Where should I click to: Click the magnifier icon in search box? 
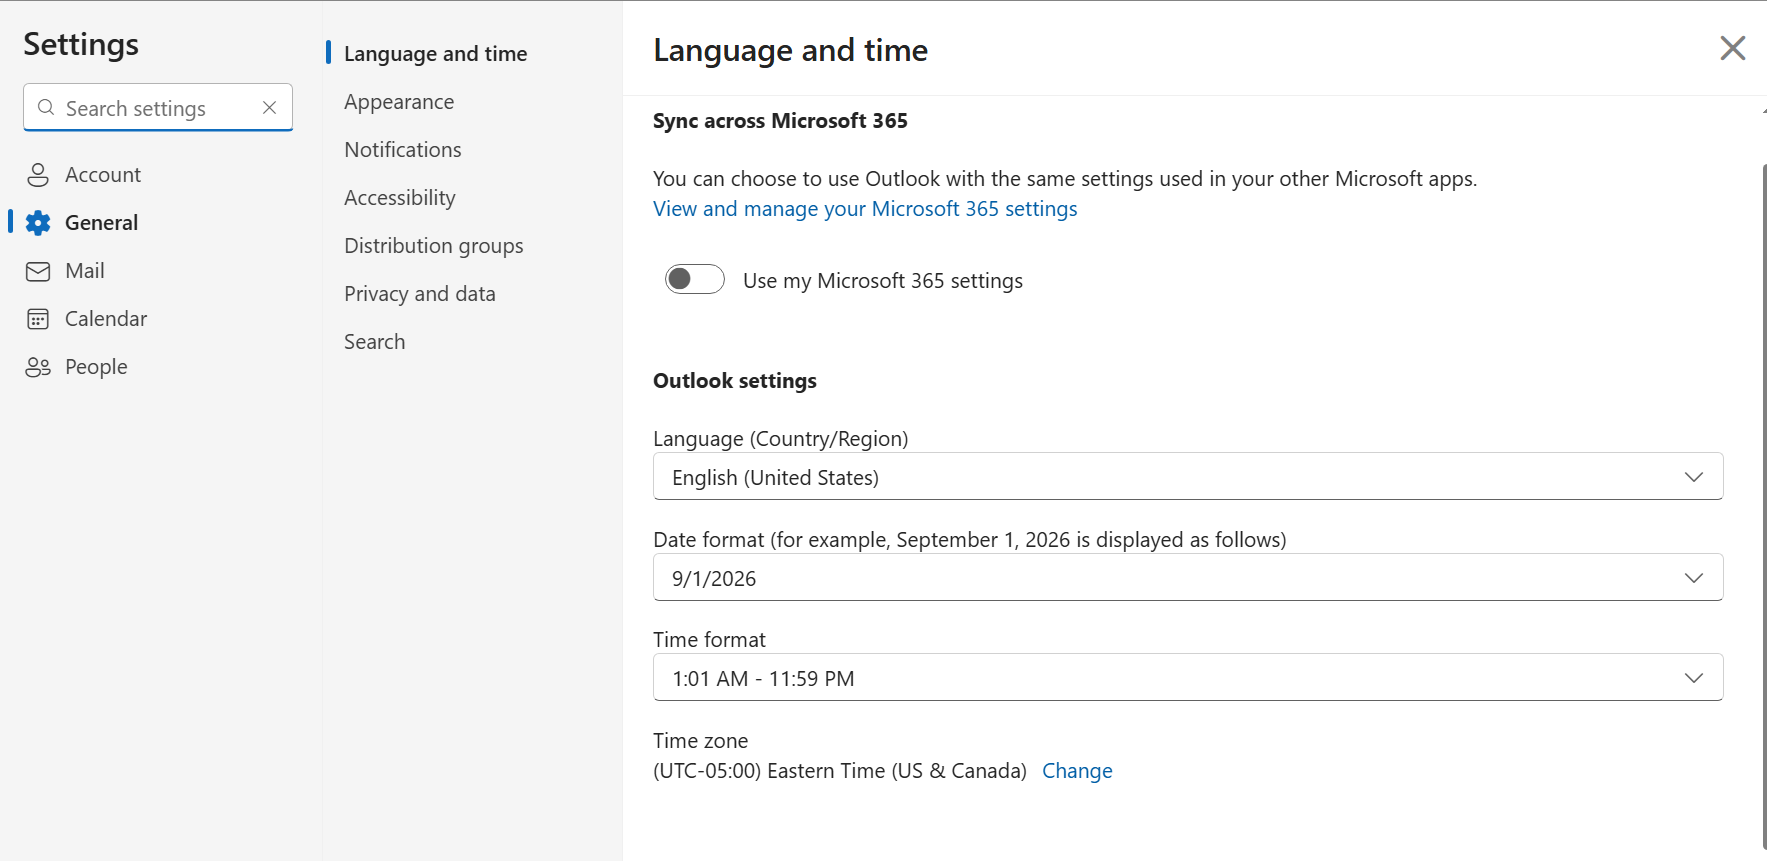[x=46, y=108]
